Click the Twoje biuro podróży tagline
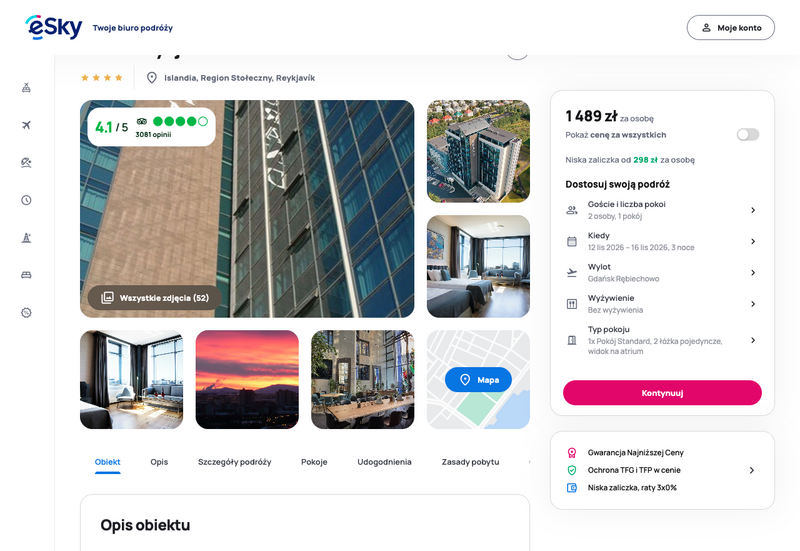The image size is (800, 551). pyautogui.click(x=133, y=28)
